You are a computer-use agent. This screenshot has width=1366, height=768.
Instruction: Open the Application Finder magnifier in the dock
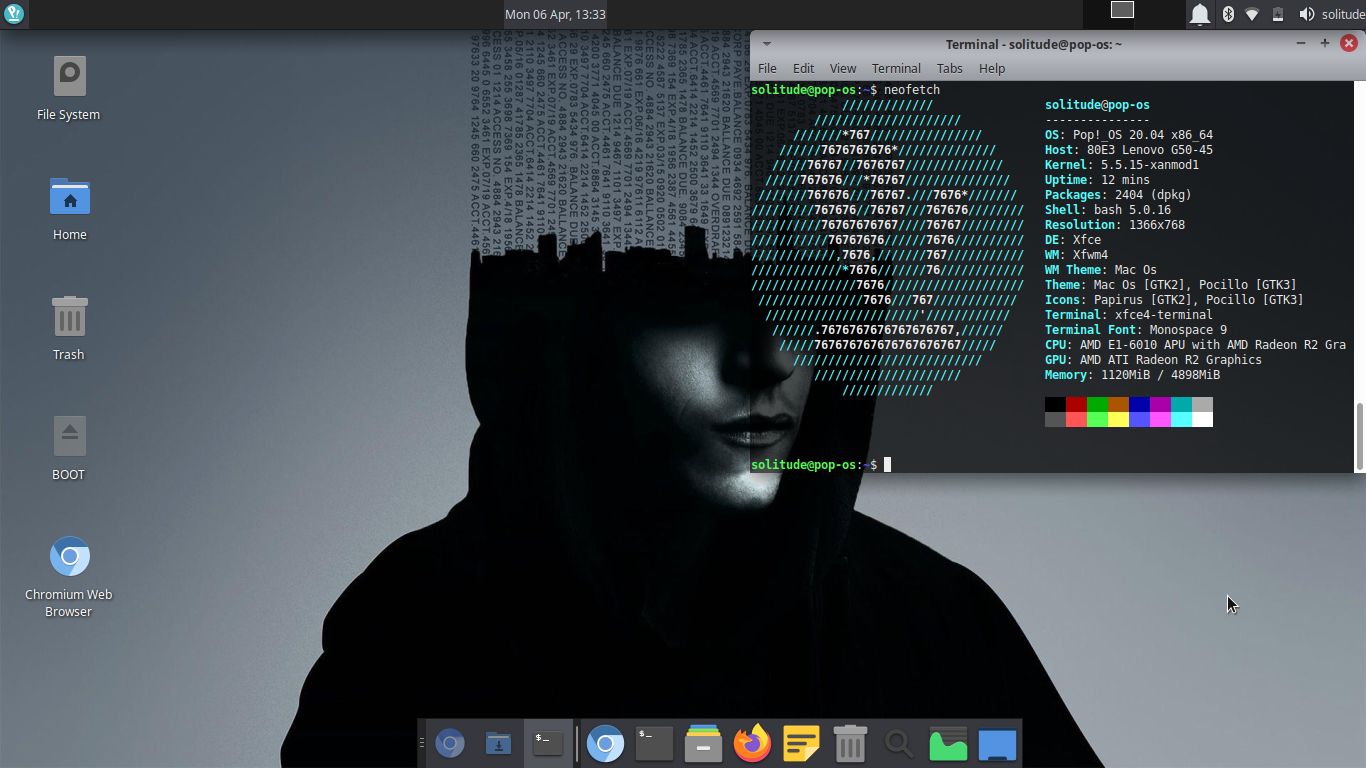(897, 743)
